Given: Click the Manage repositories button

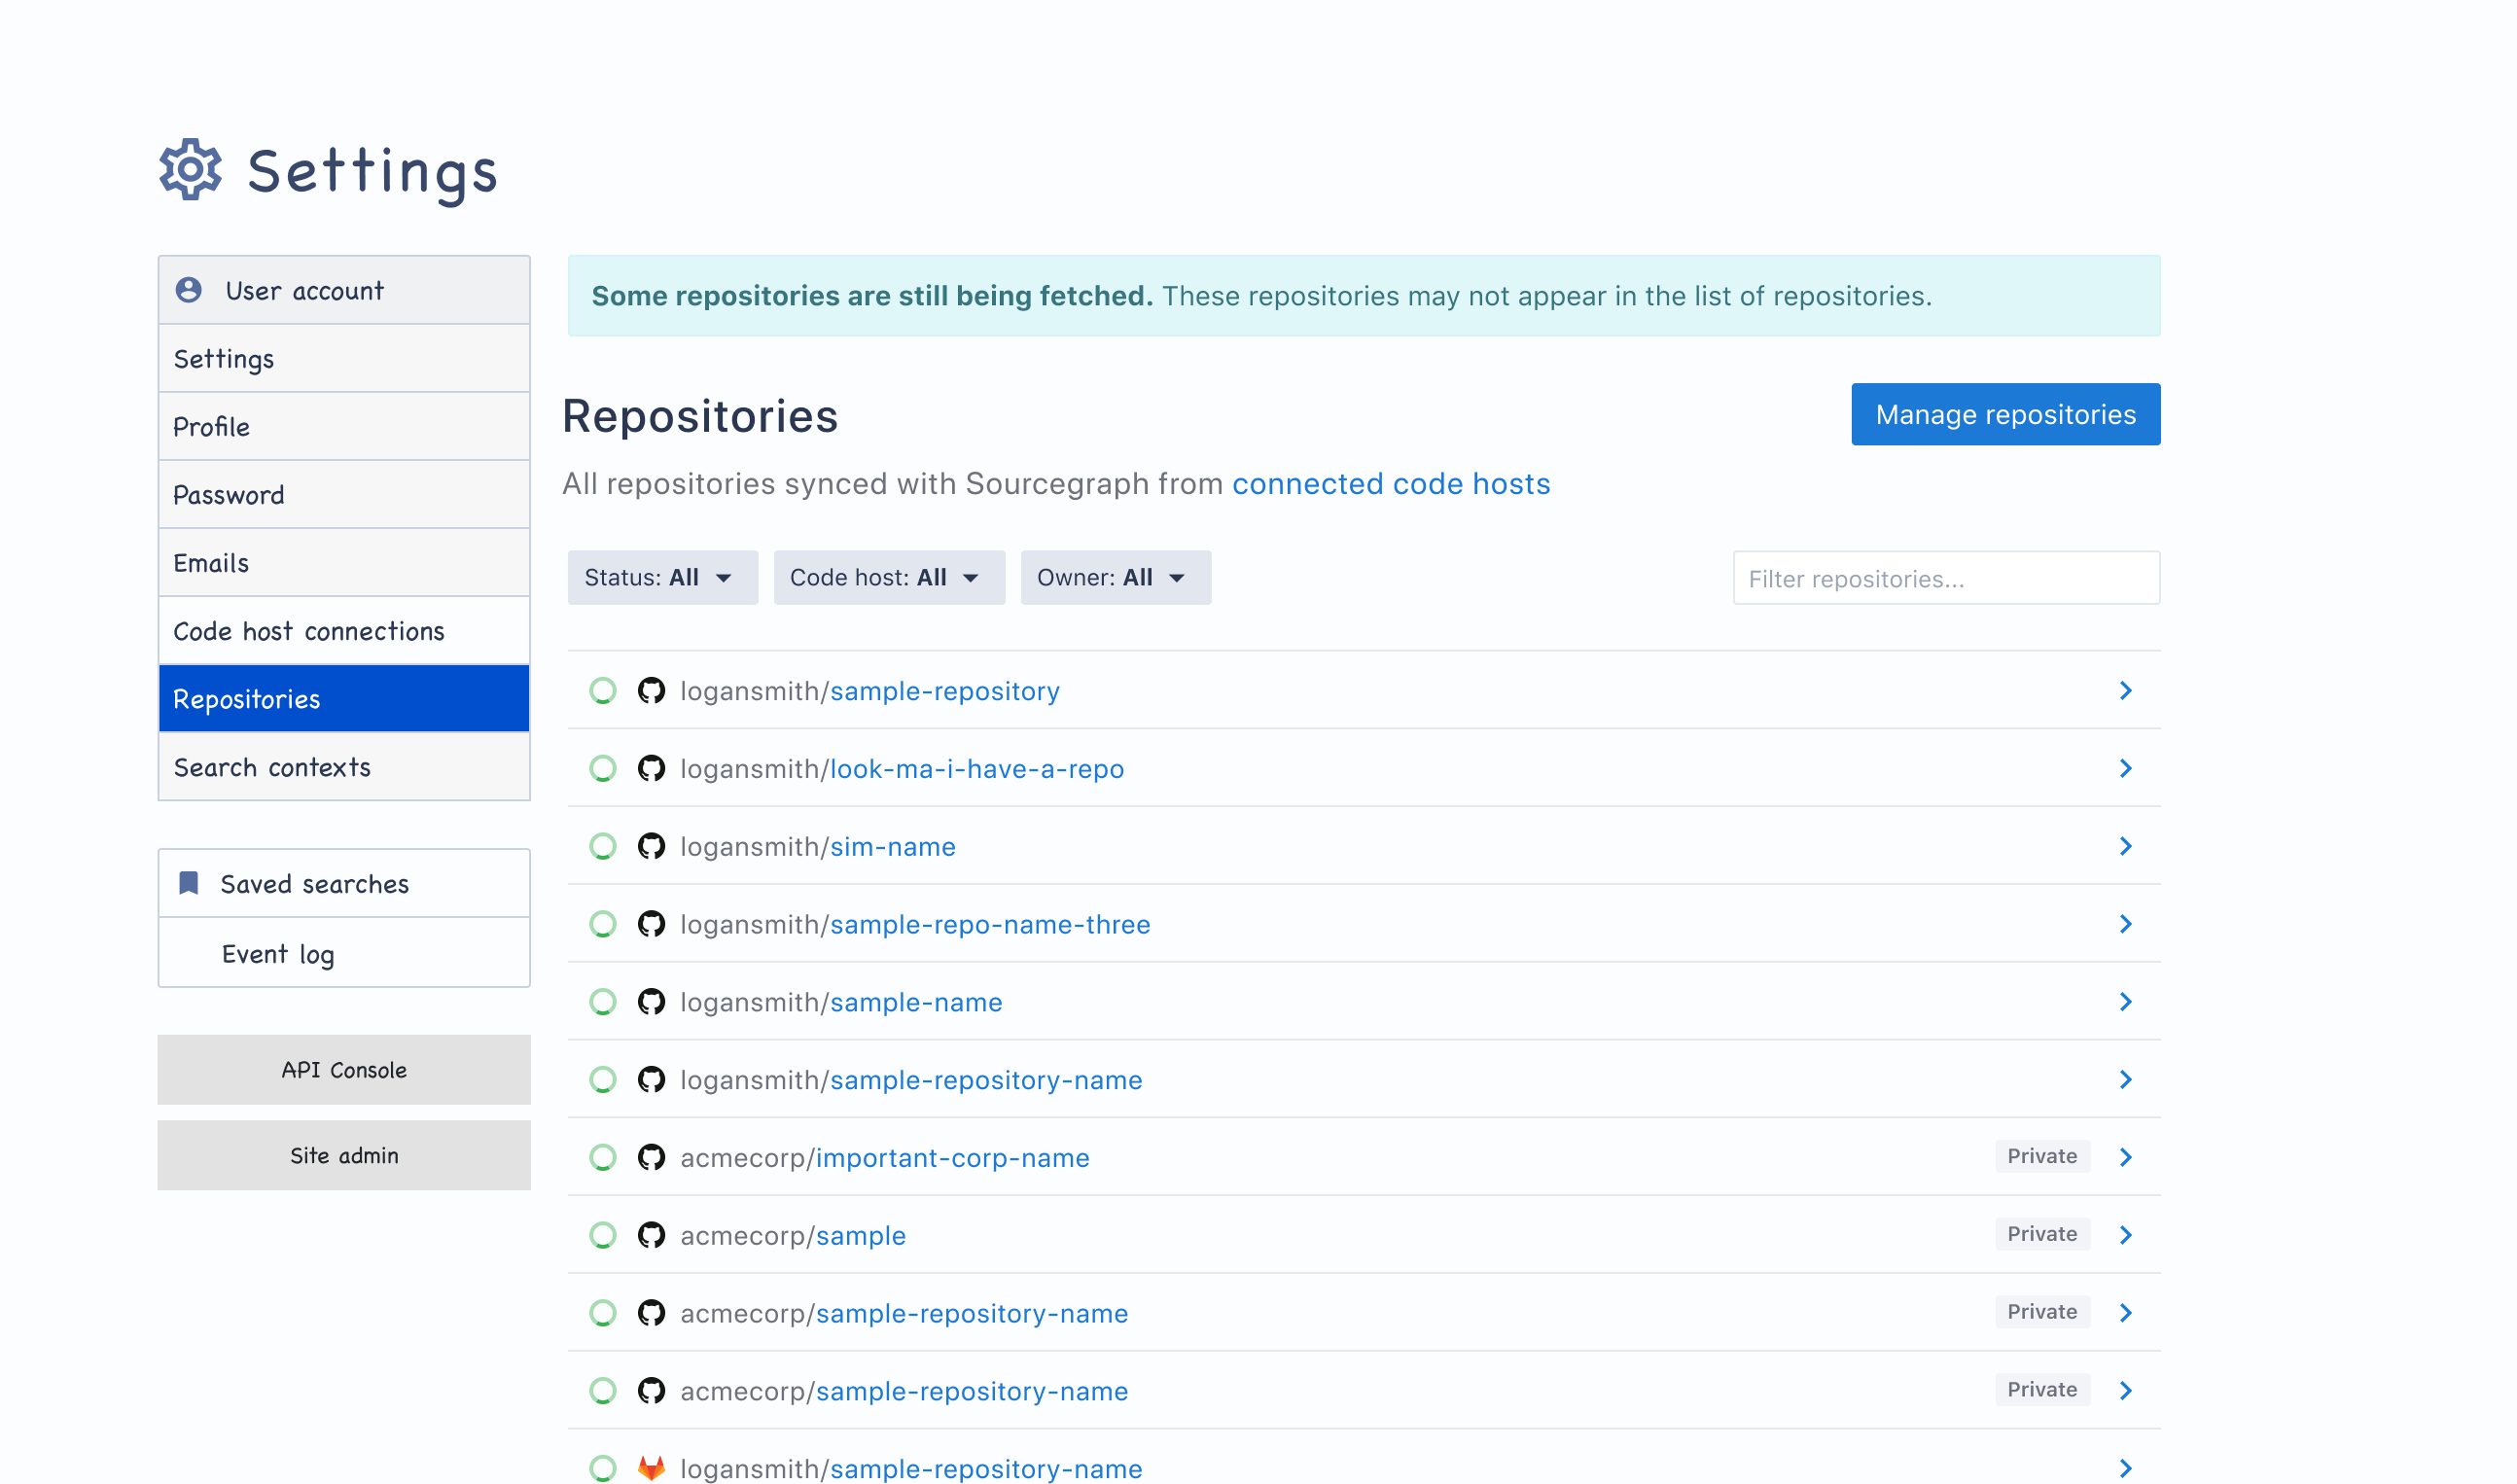Looking at the screenshot, I should pyautogui.click(x=2005, y=414).
